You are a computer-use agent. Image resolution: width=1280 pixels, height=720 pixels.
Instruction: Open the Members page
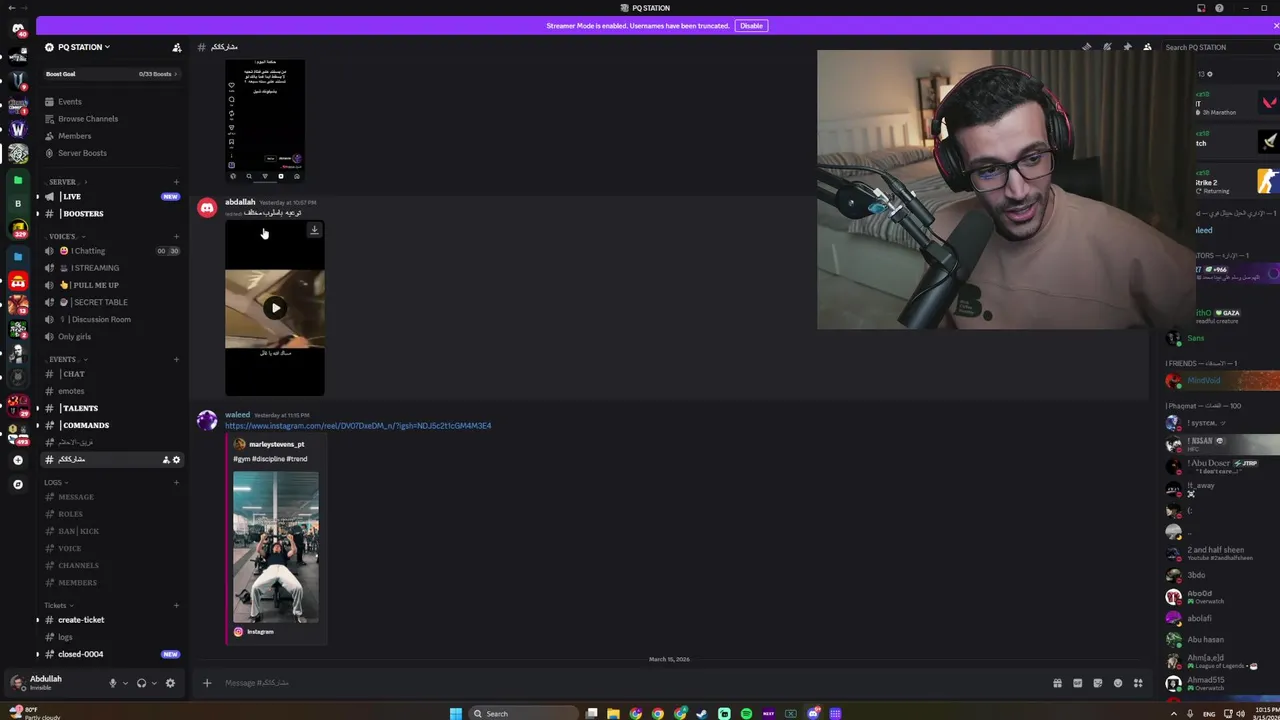pyautogui.click(x=74, y=136)
